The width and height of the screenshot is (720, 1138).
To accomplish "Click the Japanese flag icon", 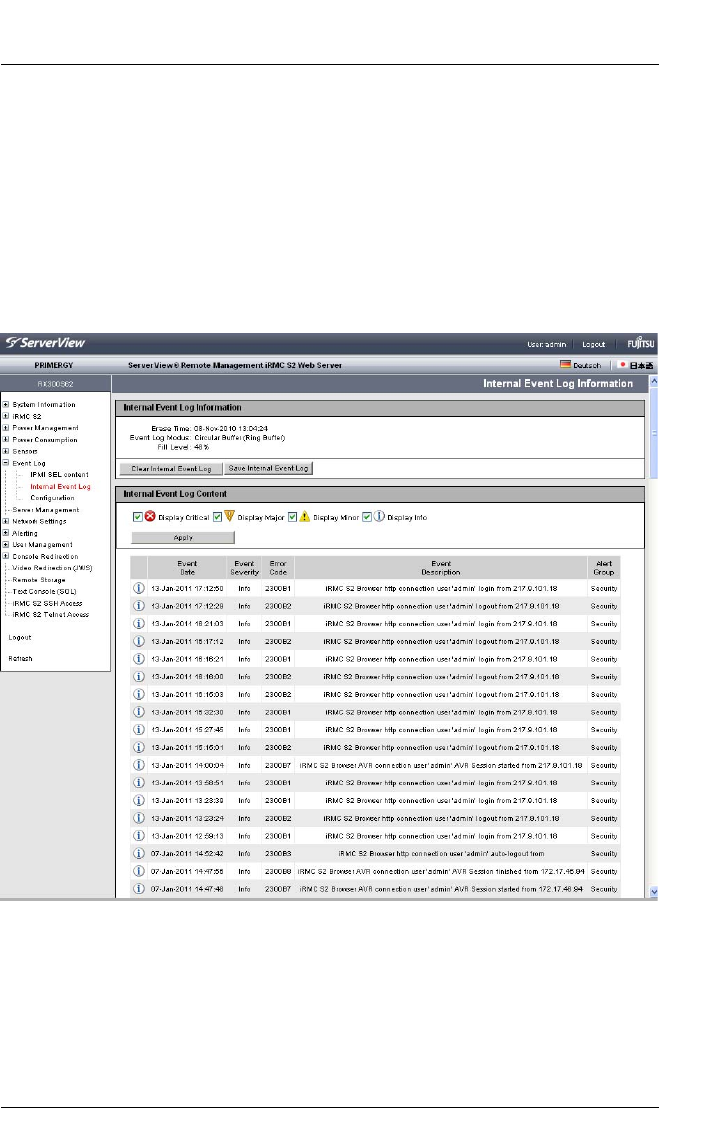I will 622,364.
